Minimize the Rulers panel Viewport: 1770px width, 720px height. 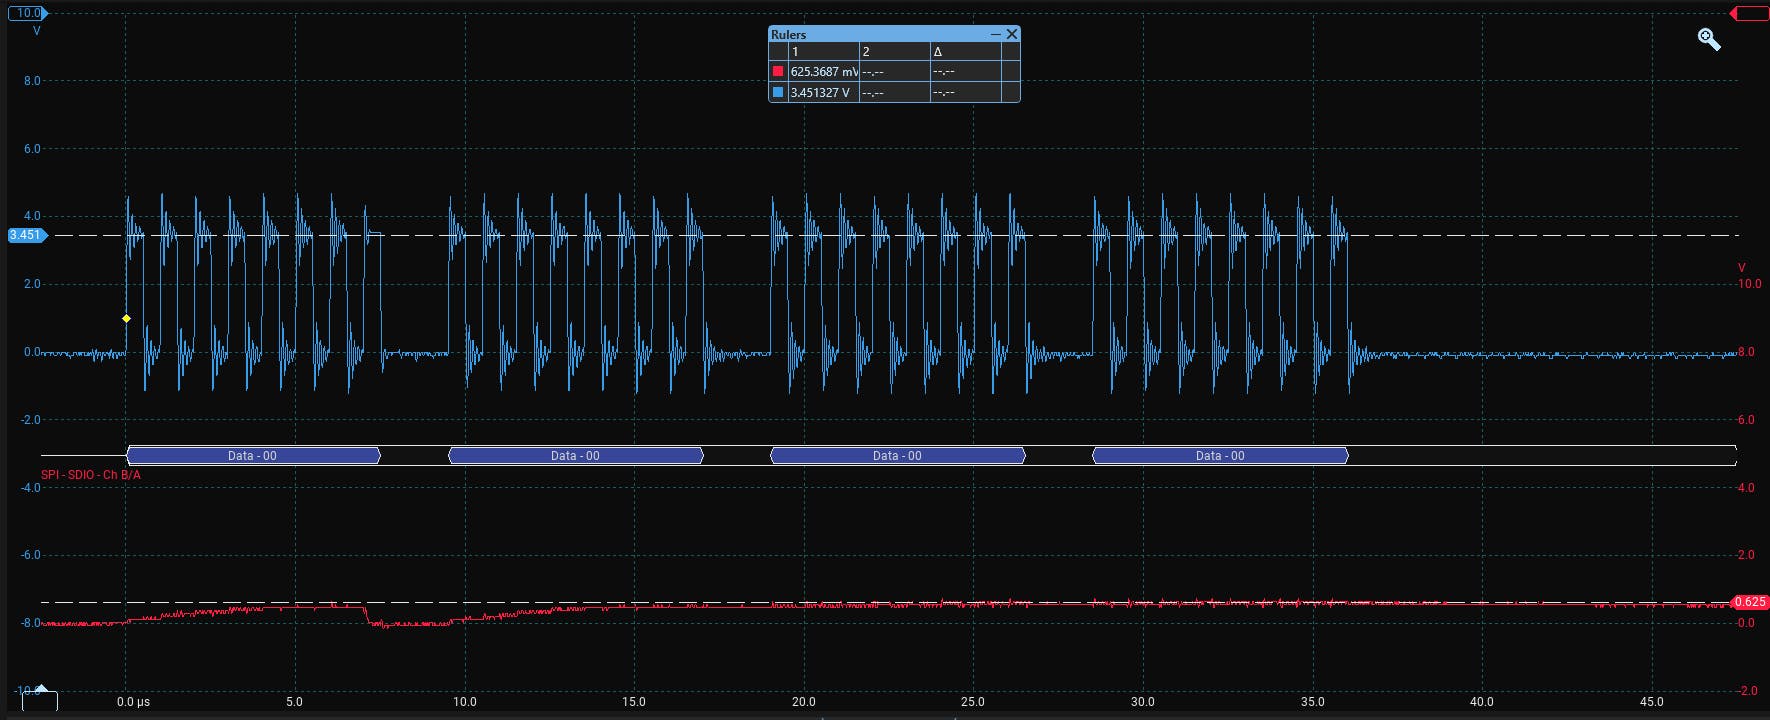click(x=995, y=34)
